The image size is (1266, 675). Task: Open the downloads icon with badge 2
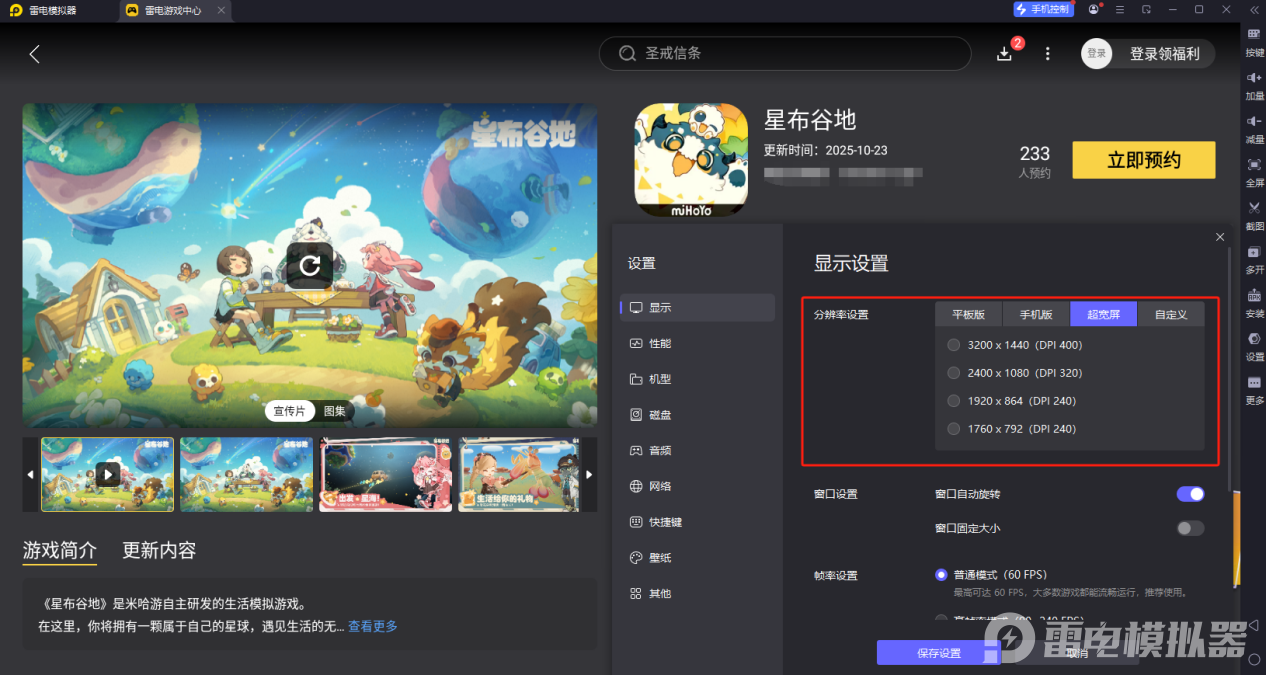(x=1004, y=53)
